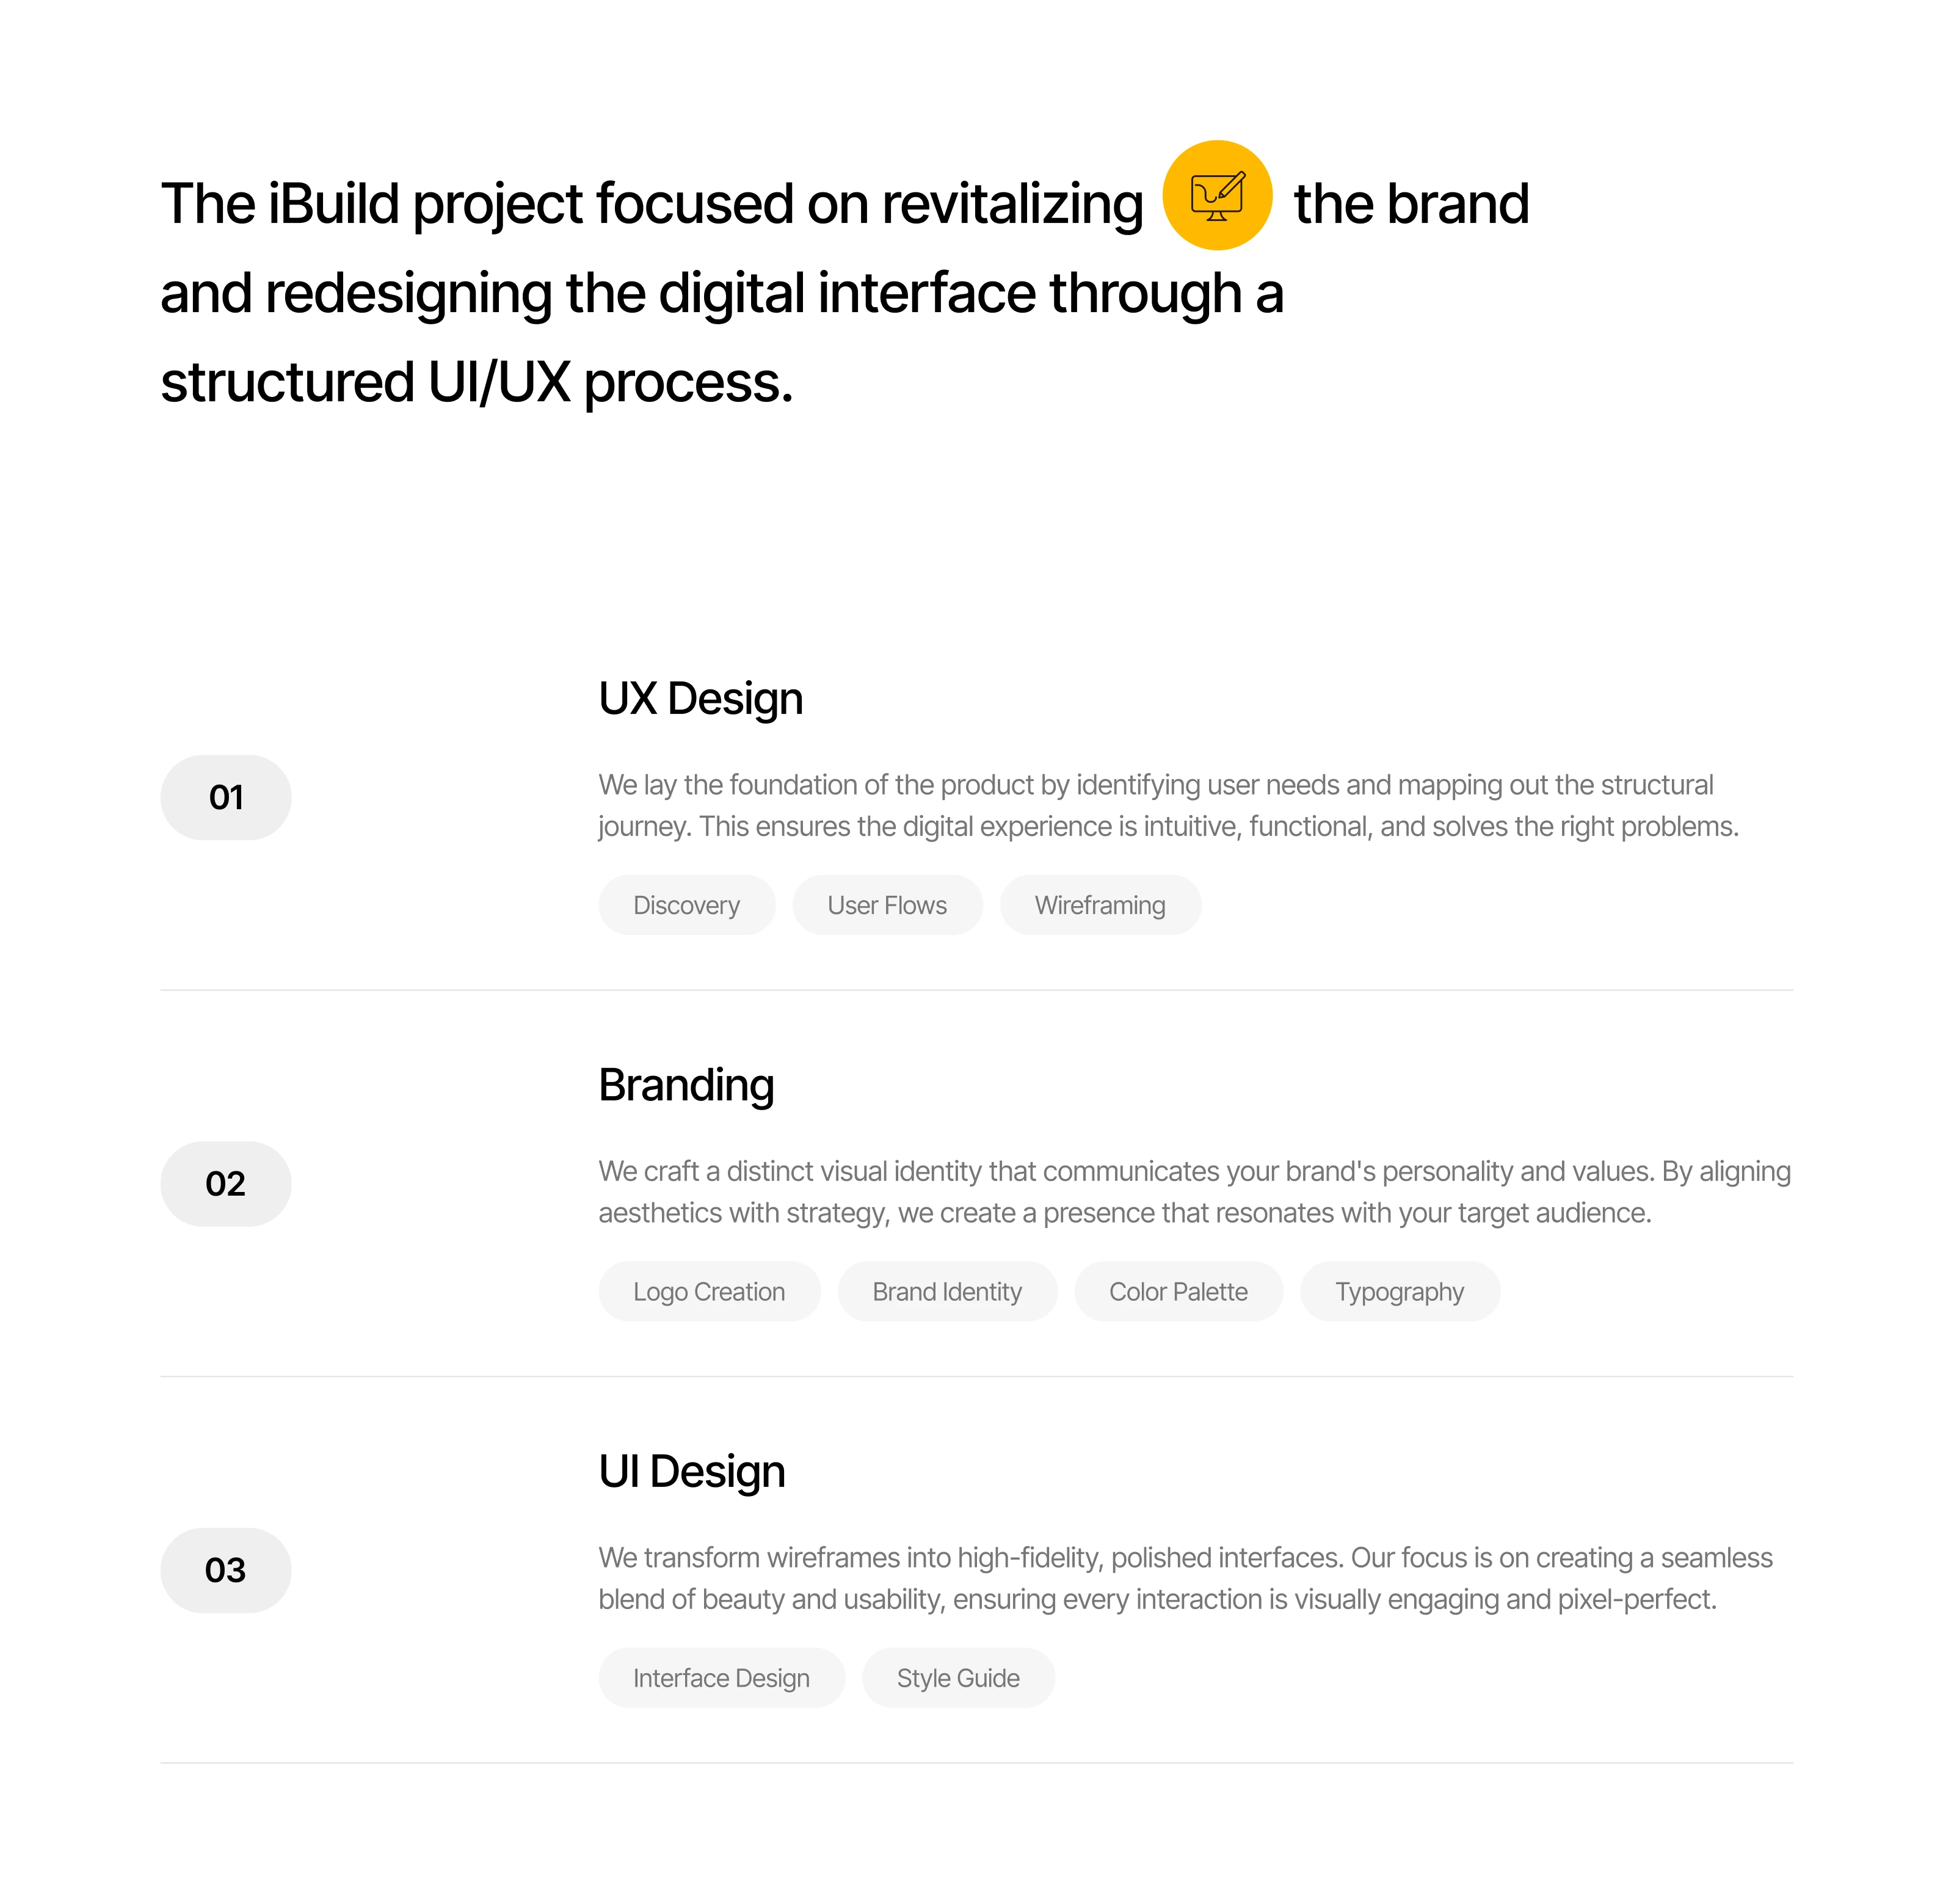Click the User Flows tag
Viewport: 1954px width, 1904px height.
point(887,905)
